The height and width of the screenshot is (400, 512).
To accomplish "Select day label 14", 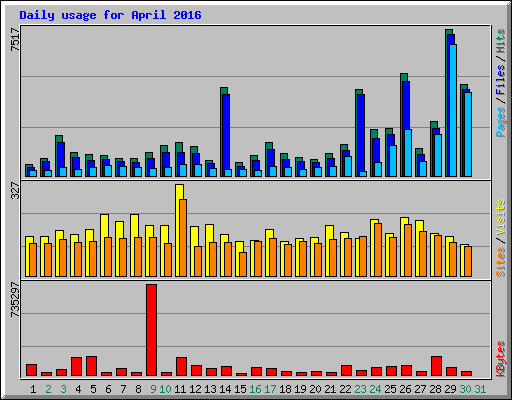I will click(x=225, y=389).
